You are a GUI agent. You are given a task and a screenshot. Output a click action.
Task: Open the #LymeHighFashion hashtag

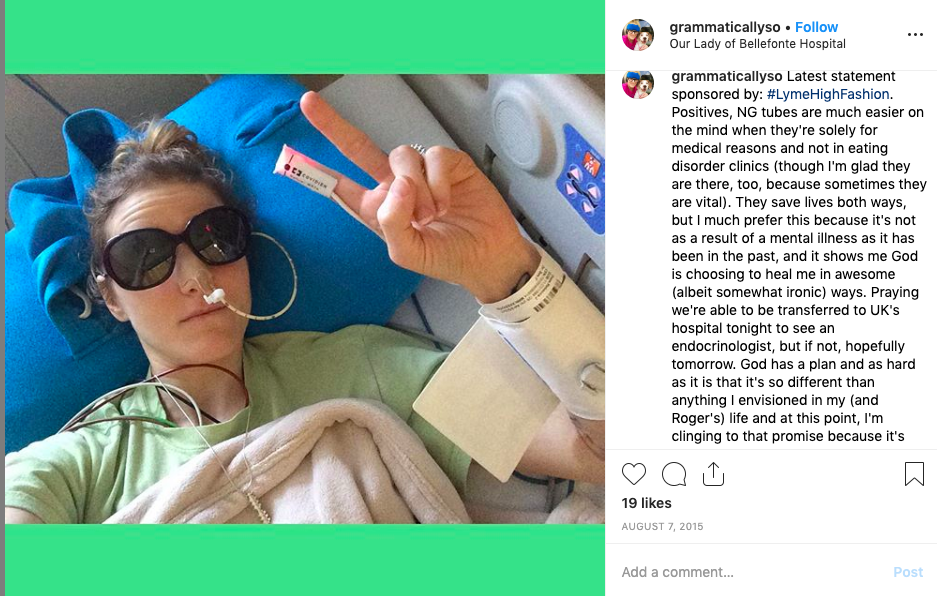click(x=828, y=94)
